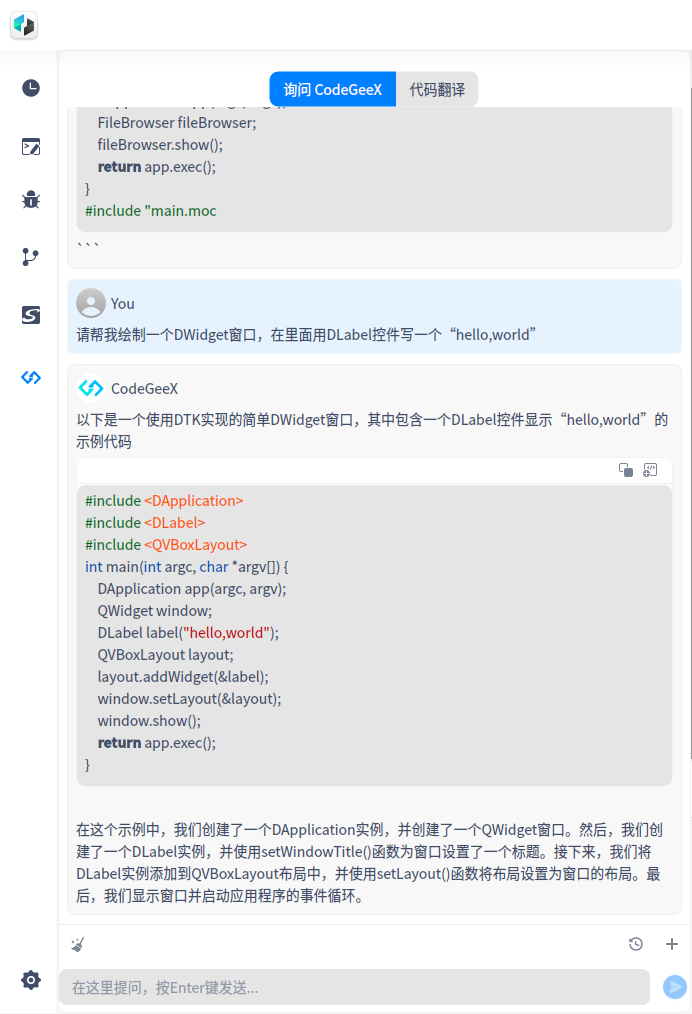The width and height of the screenshot is (692, 1014).
Task: Click the line #include <DLabel>
Action: tap(145, 523)
